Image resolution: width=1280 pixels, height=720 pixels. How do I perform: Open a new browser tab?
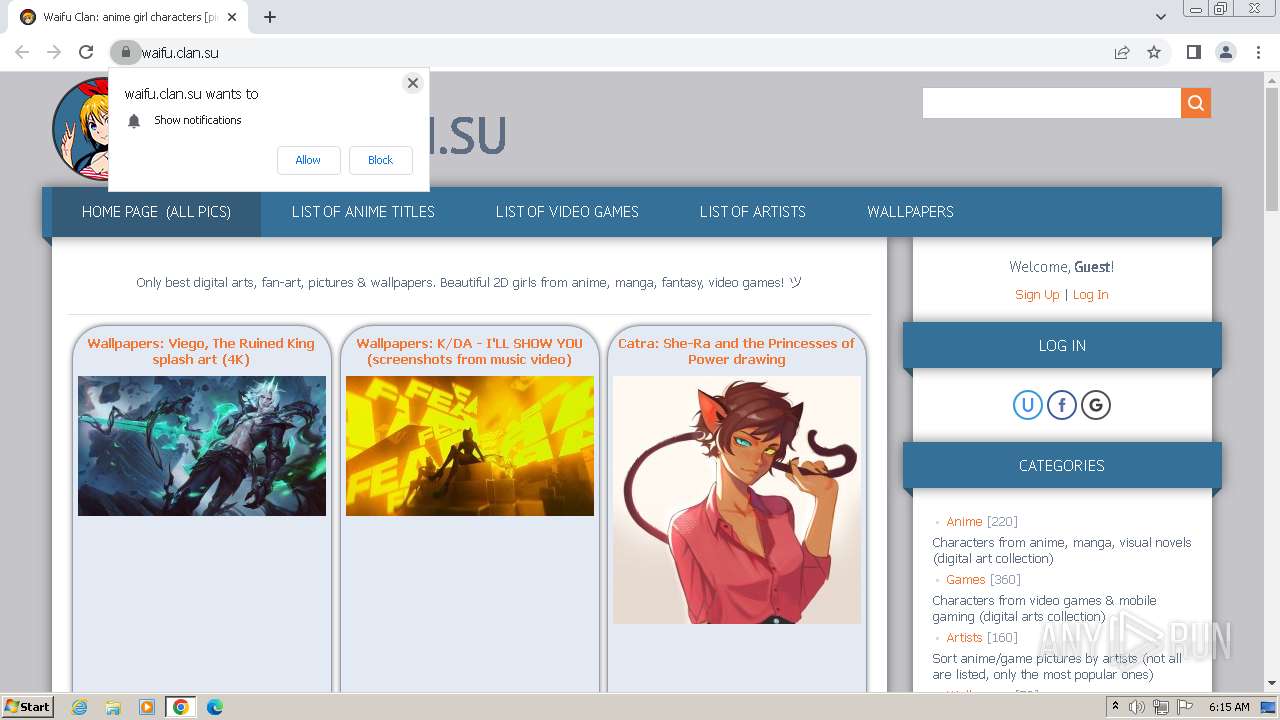point(270,17)
